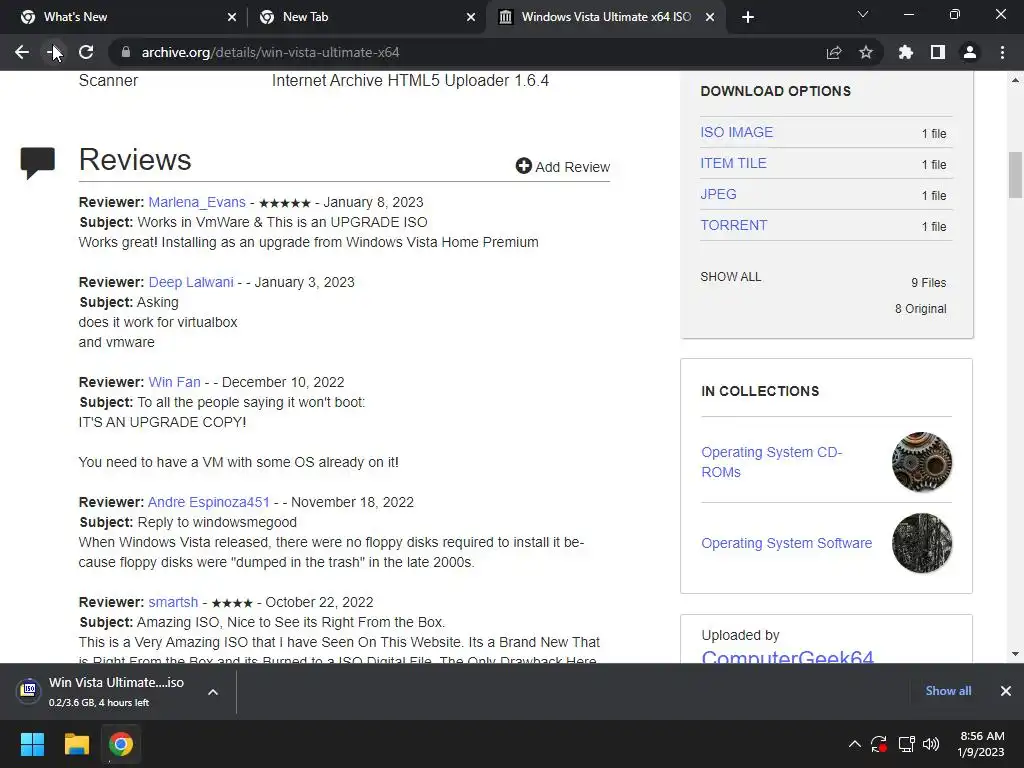Open the tab search dropdown
Image resolution: width=1024 pixels, height=768 pixels.
[863, 14]
